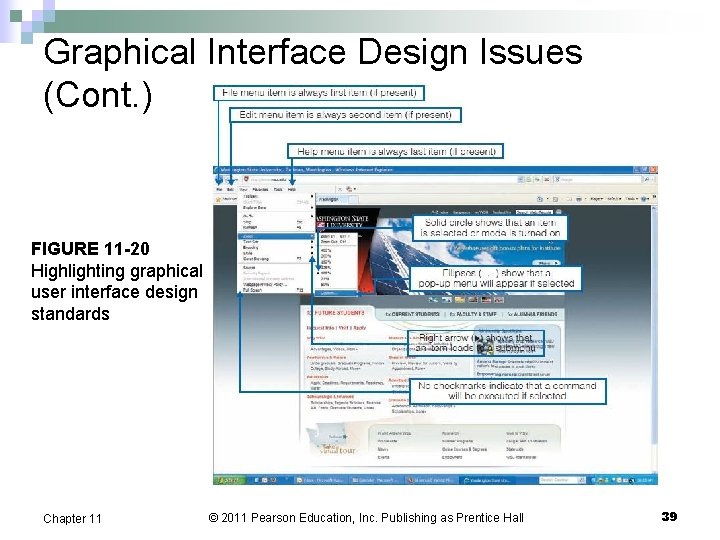Open the Current Students tab
The height and width of the screenshot is (540, 720).
pyautogui.click(x=412, y=314)
